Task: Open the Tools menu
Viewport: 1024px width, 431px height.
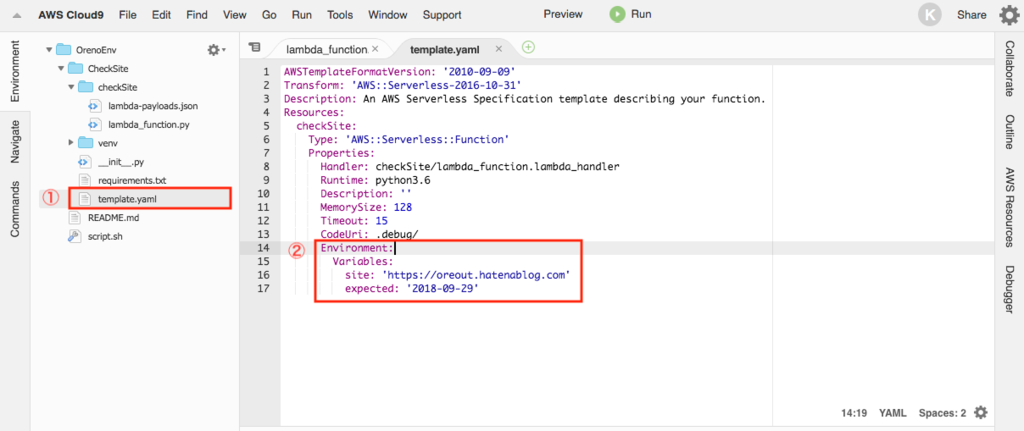Action: [340, 14]
